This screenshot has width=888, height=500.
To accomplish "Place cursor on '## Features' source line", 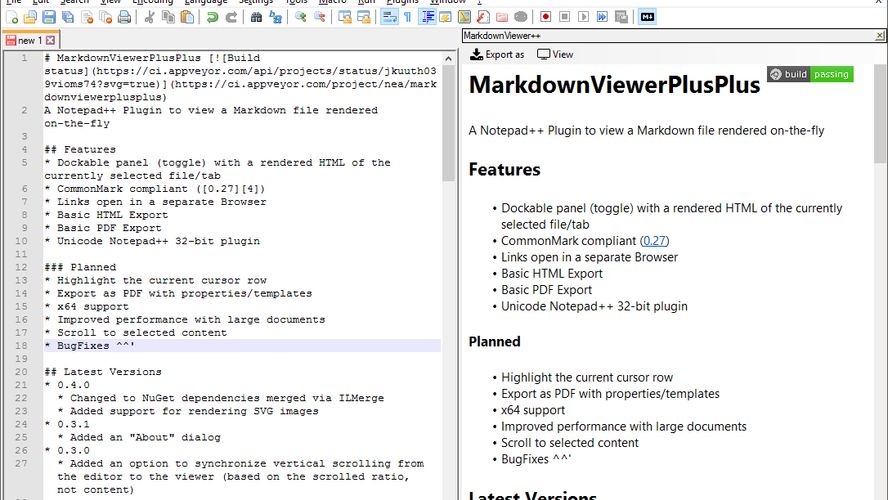I will [80, 149].
